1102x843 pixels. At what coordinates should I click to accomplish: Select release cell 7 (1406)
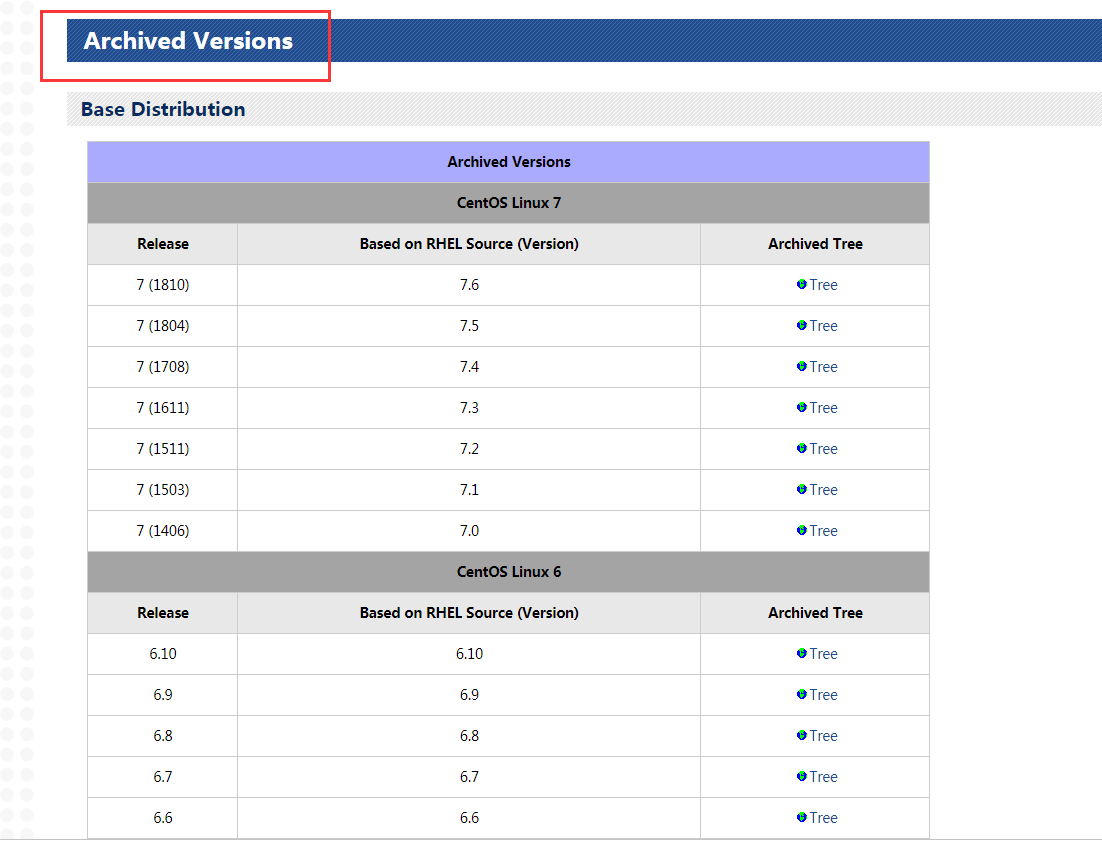click(x=163, y=531)
